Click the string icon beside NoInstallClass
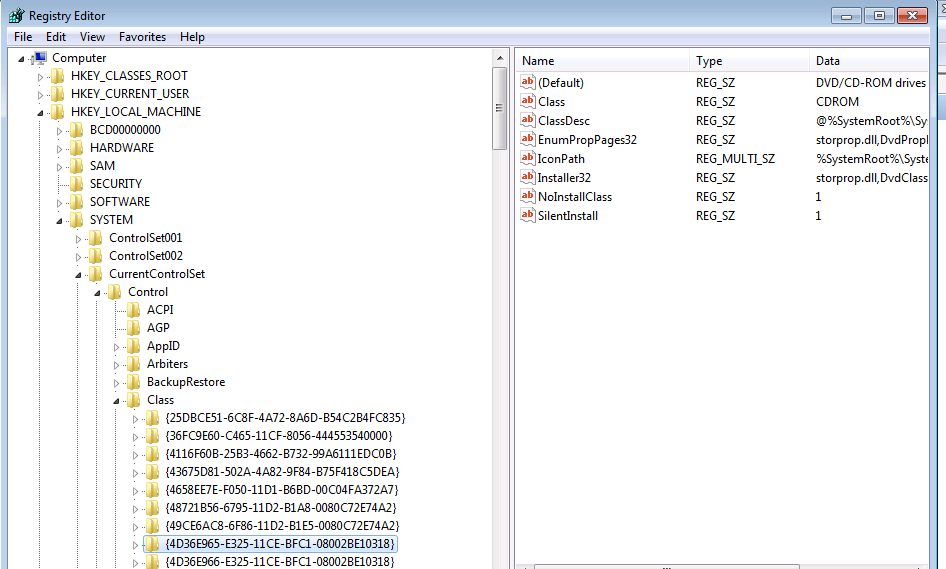This screenshot has width=946, height=569. (528, 196)
